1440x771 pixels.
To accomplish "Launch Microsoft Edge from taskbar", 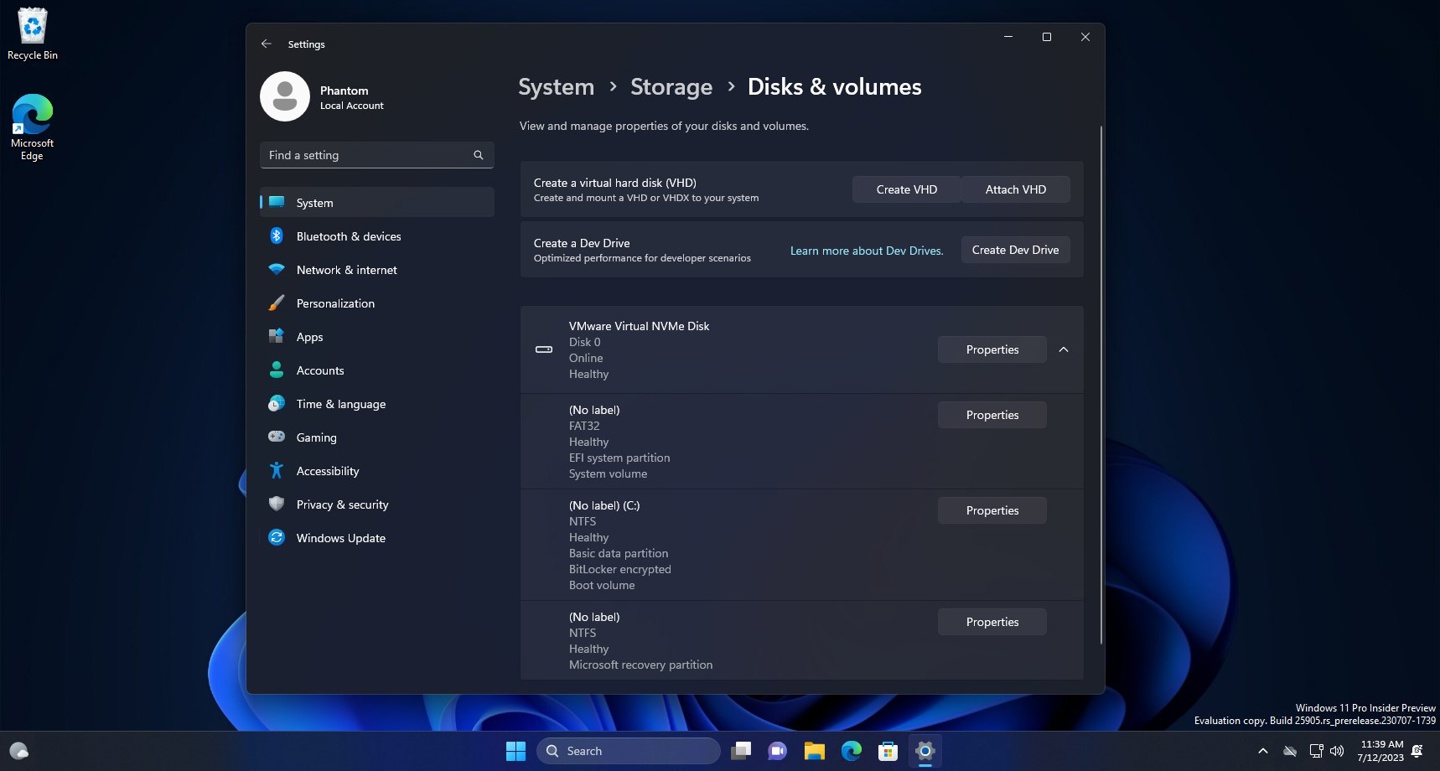I will point(851,750).
